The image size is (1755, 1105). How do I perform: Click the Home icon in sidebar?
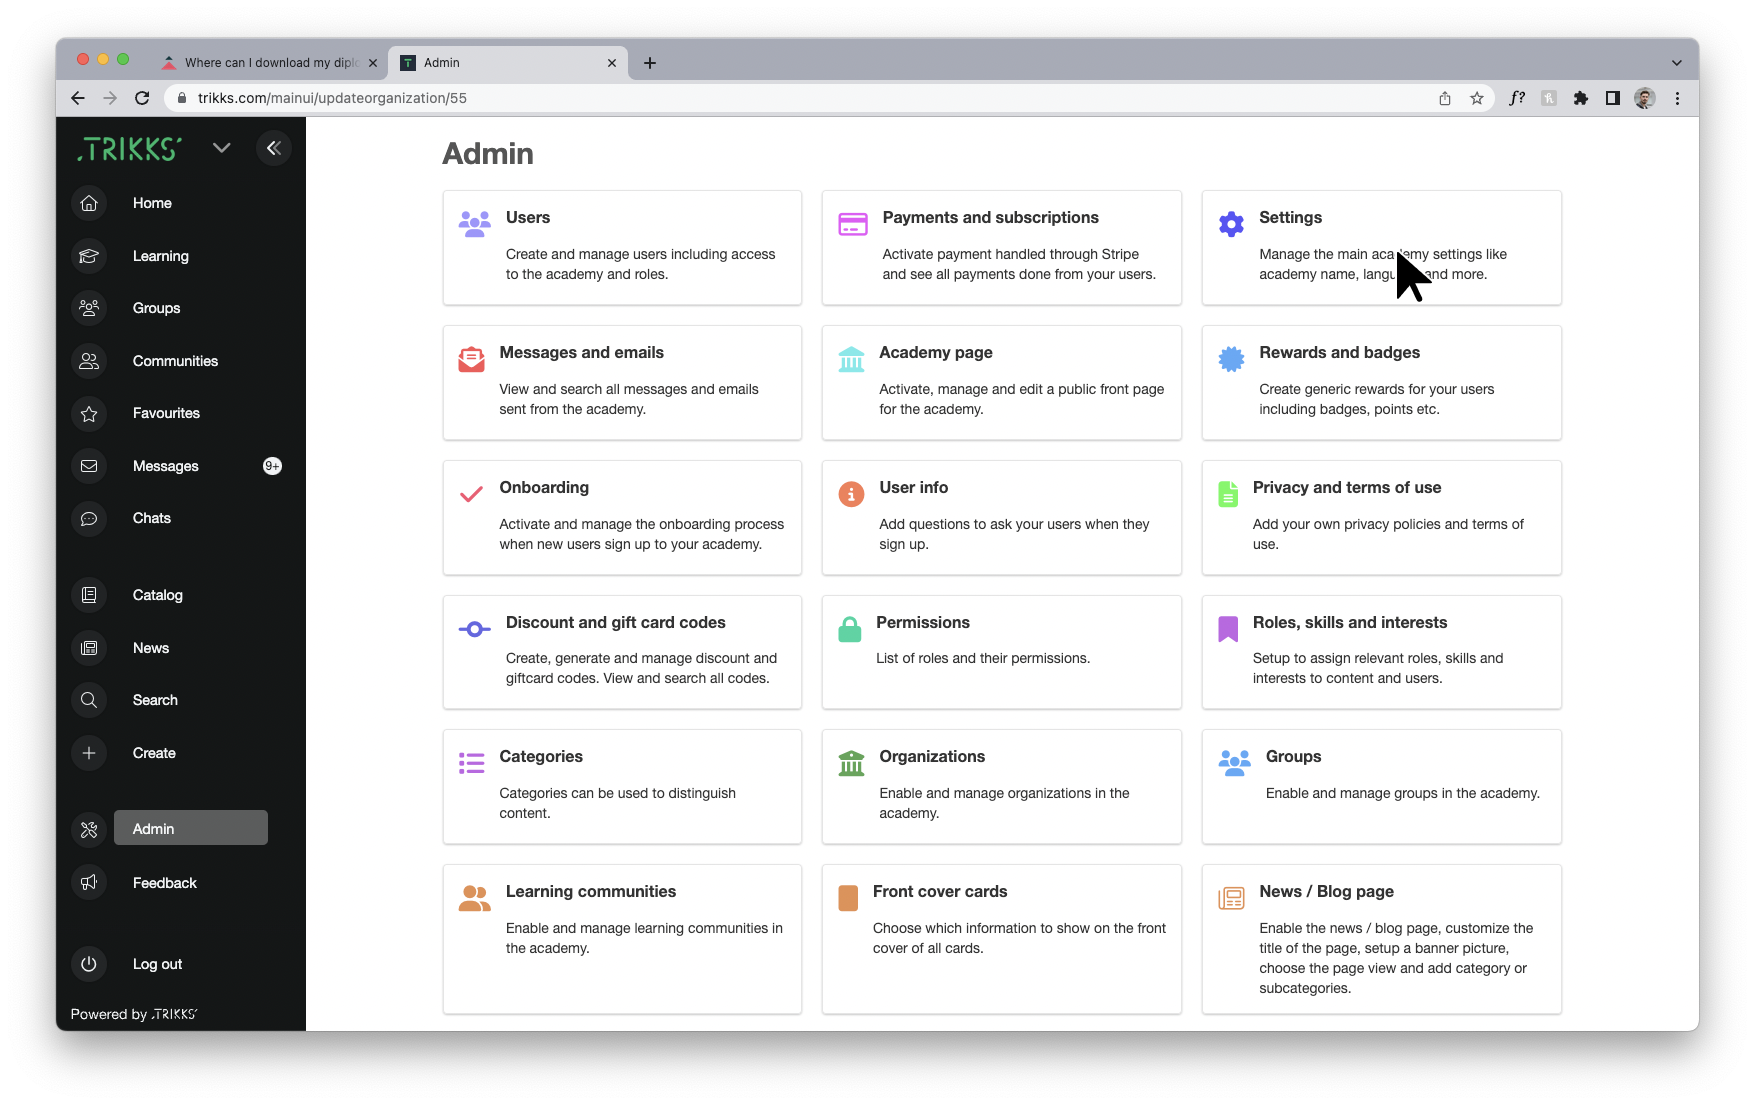[89, 203]
